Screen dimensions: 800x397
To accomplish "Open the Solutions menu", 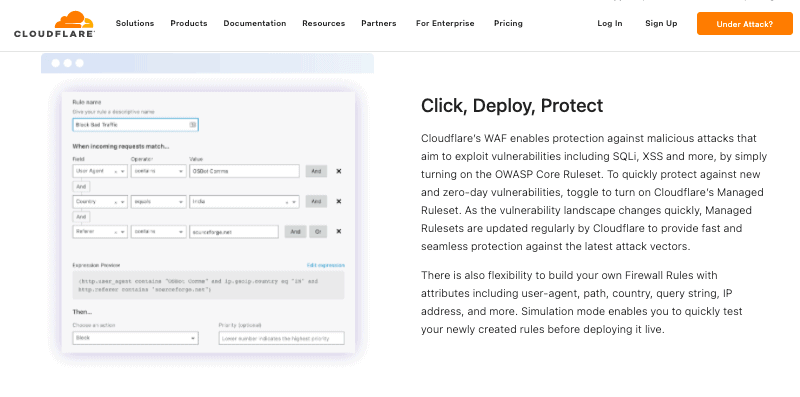I will pos(135,23).
